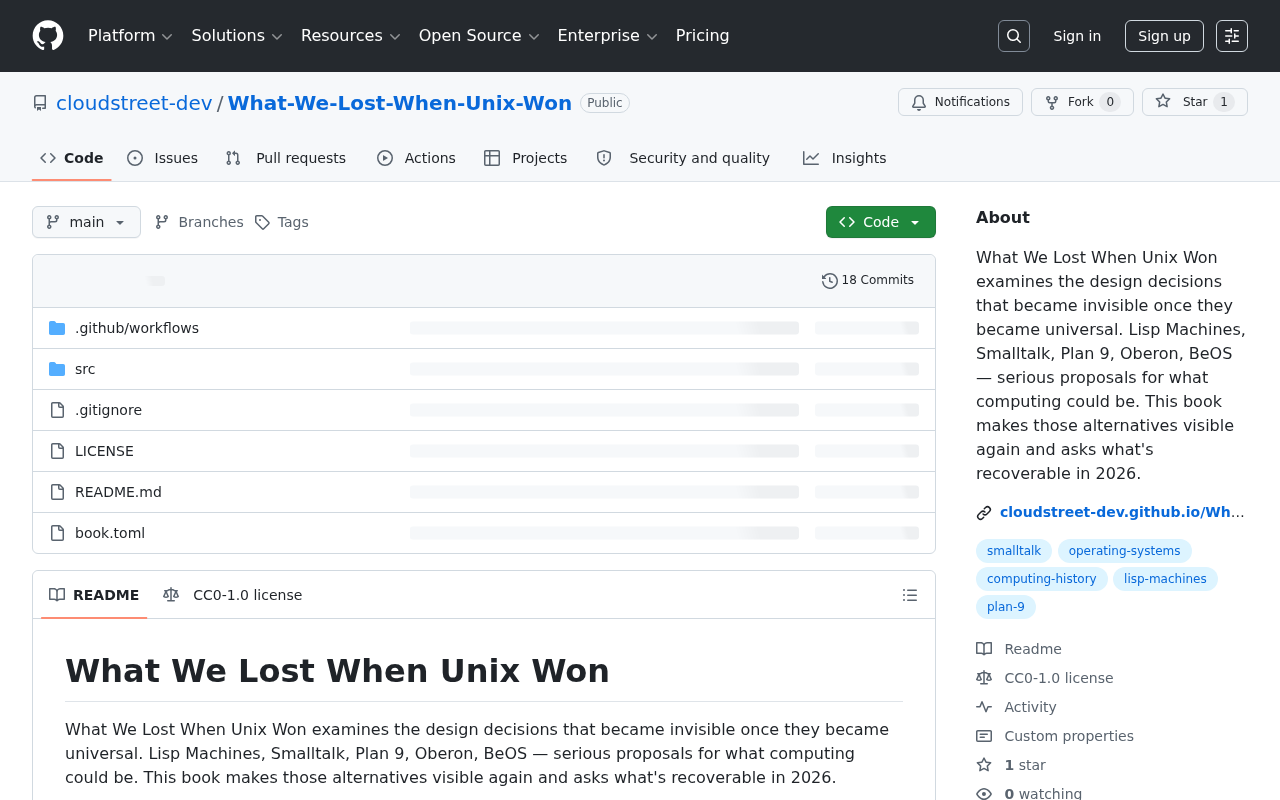The height and width of the screenshot is (800, 1280).
Task: Click the folder icon next to src
Action: (57, 369)
